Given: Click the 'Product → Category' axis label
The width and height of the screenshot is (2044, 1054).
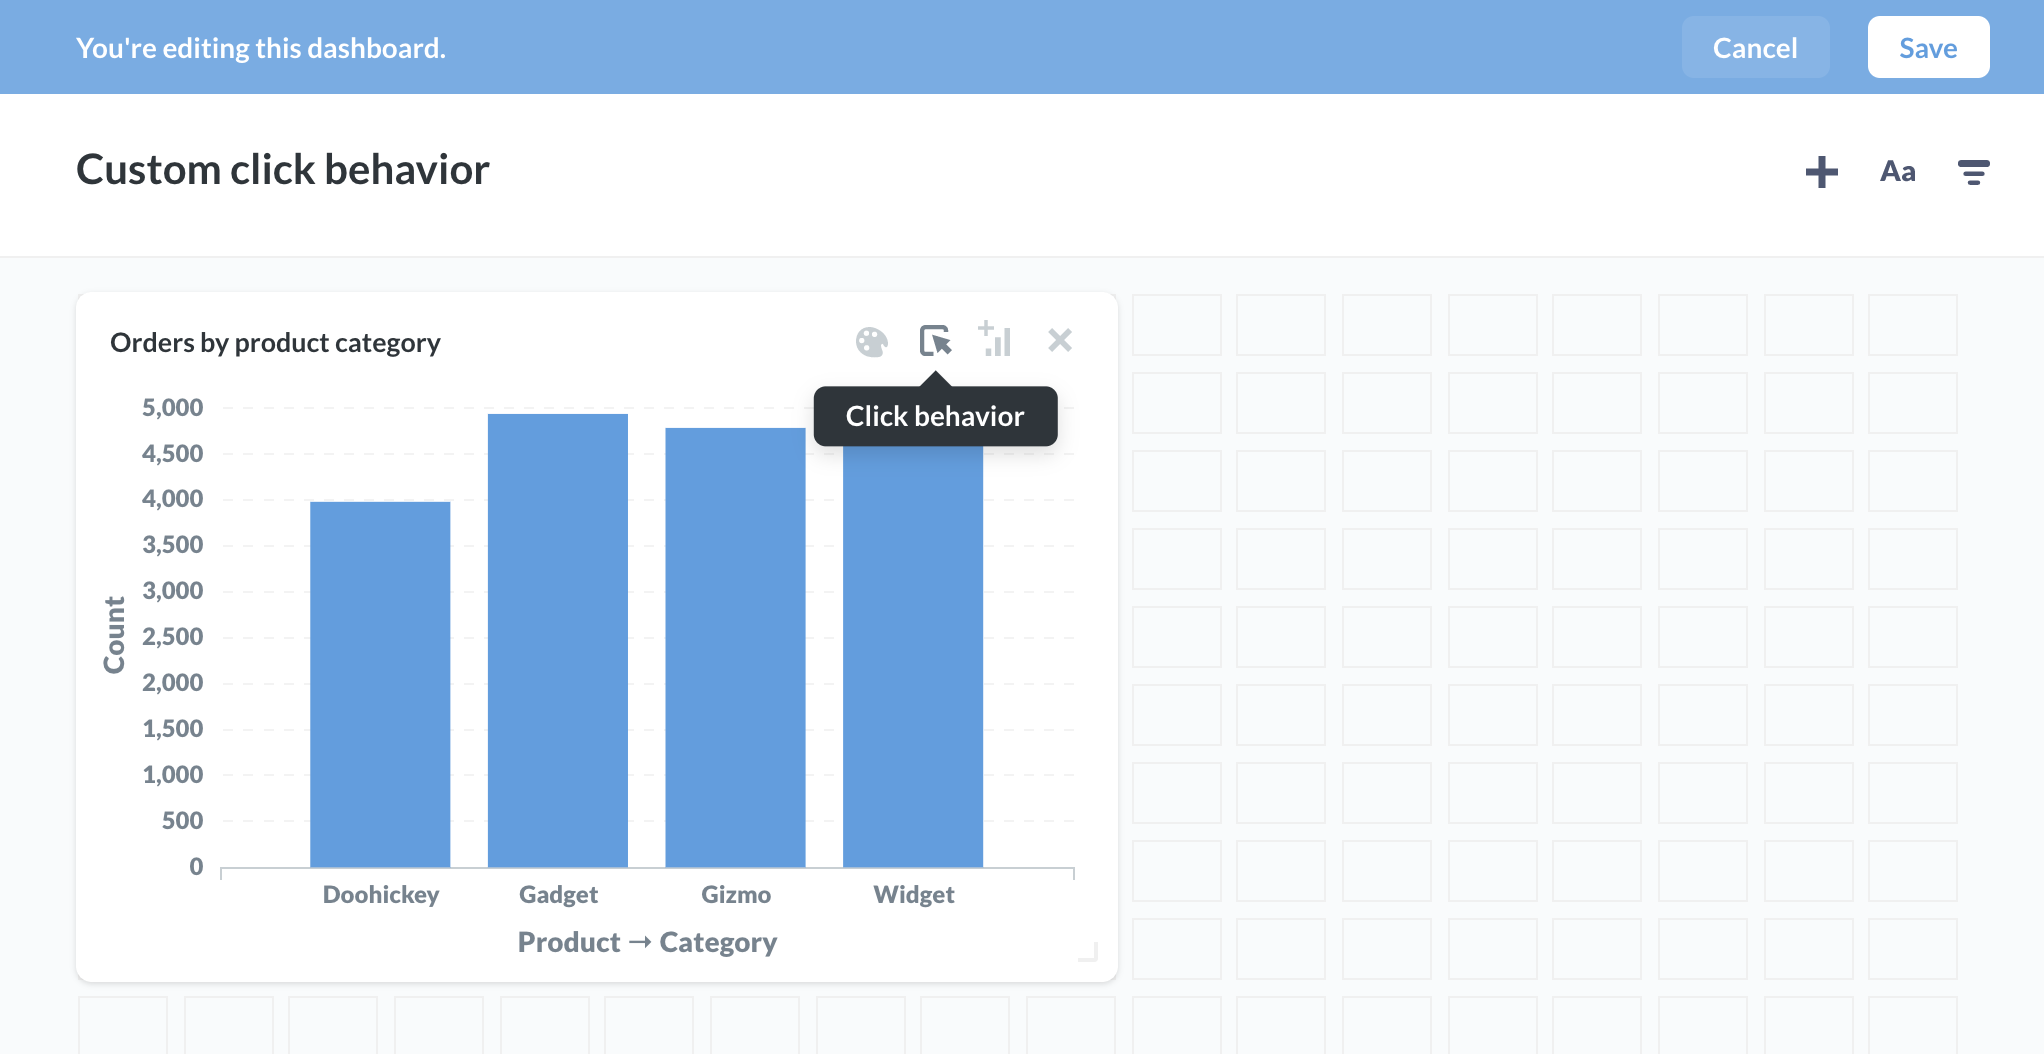Looking at the screenshot, I should (x=647, y=942).
